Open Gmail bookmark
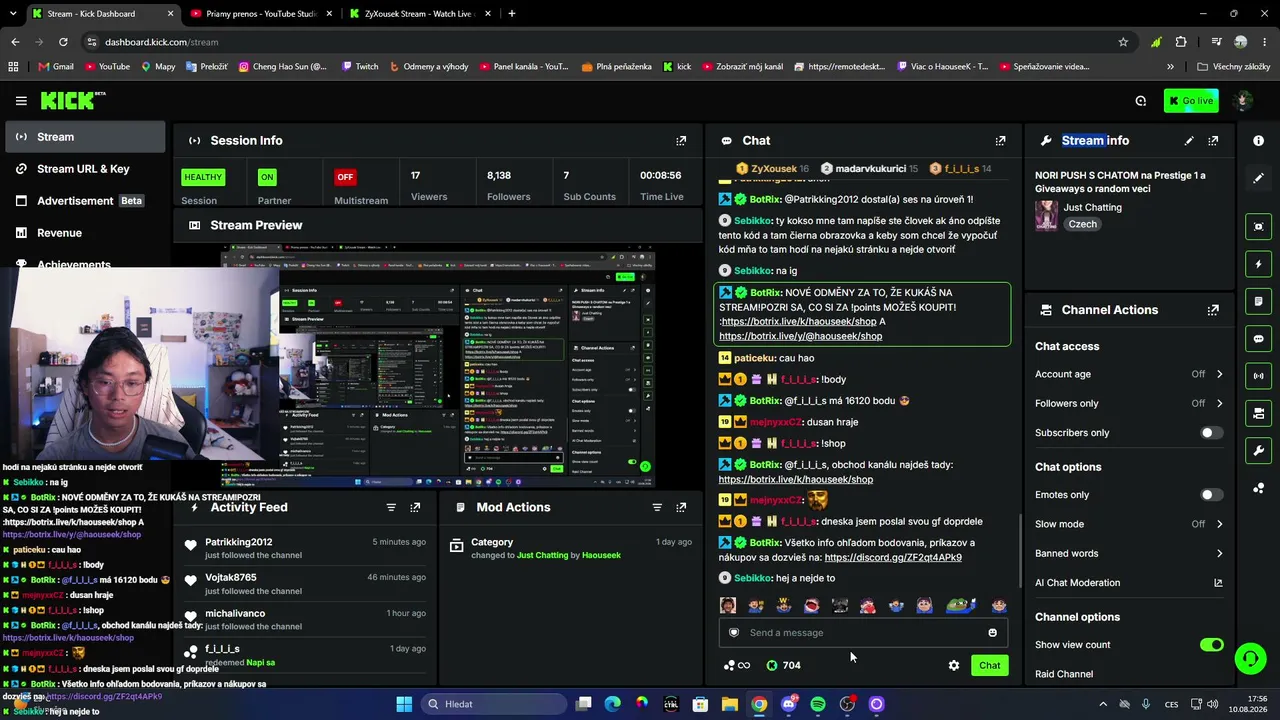The height and width of the screenshot is (720, 1280). point(56,67)
